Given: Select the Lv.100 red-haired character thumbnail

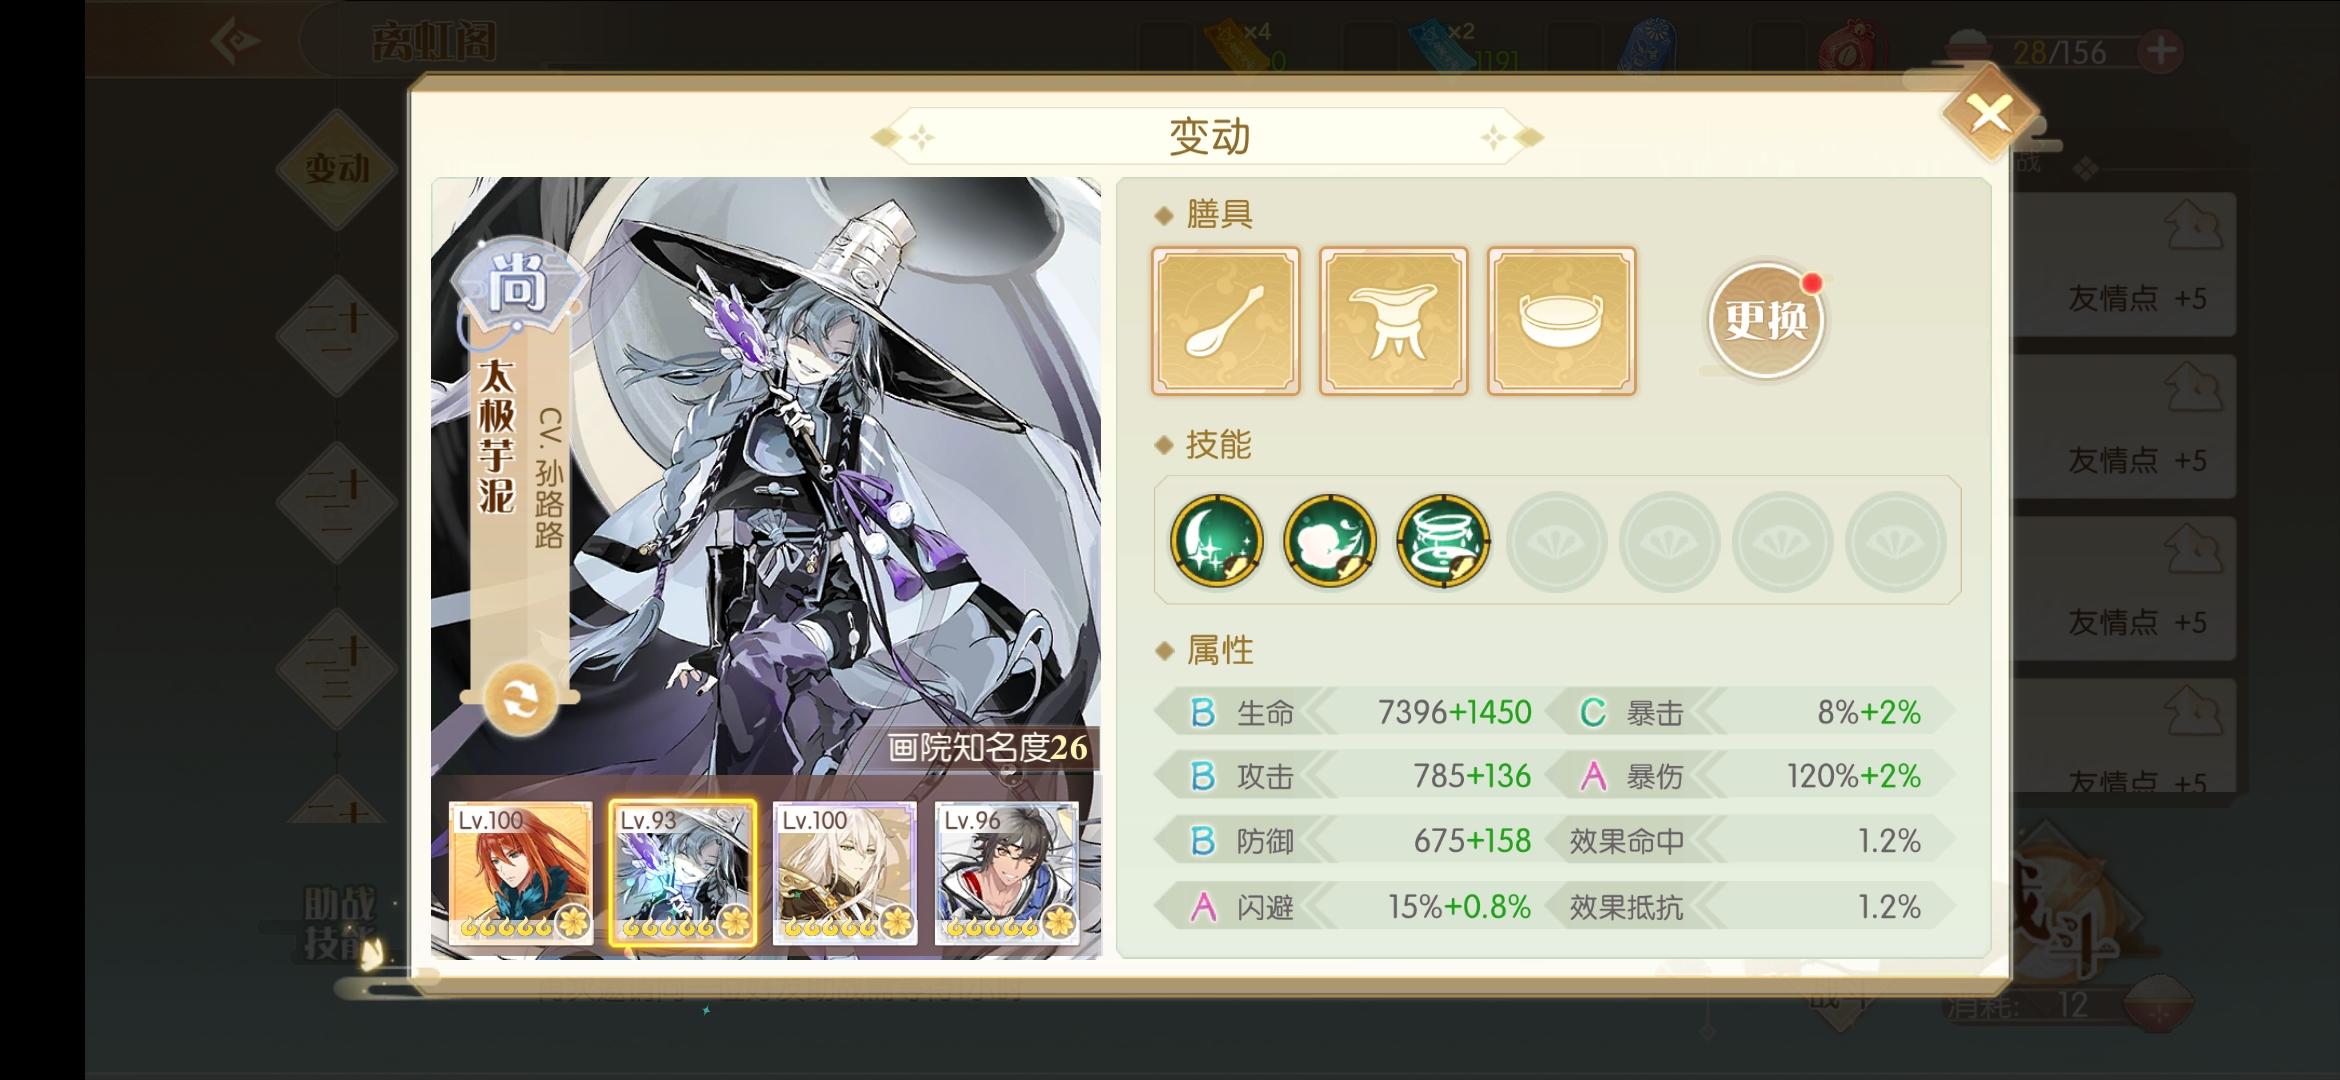Looking at the screenshot, I should [x=521, y=873].
